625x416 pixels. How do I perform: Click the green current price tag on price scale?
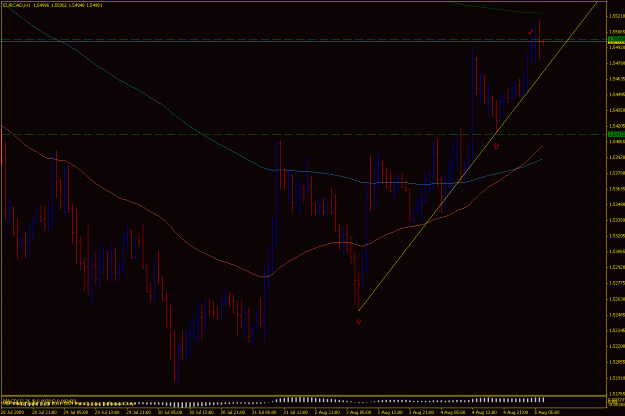(616, 39)
